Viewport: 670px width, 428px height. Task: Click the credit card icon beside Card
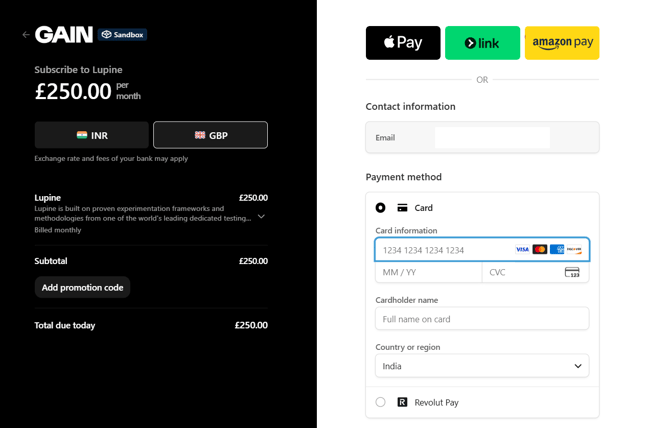(x=402, y=208)
